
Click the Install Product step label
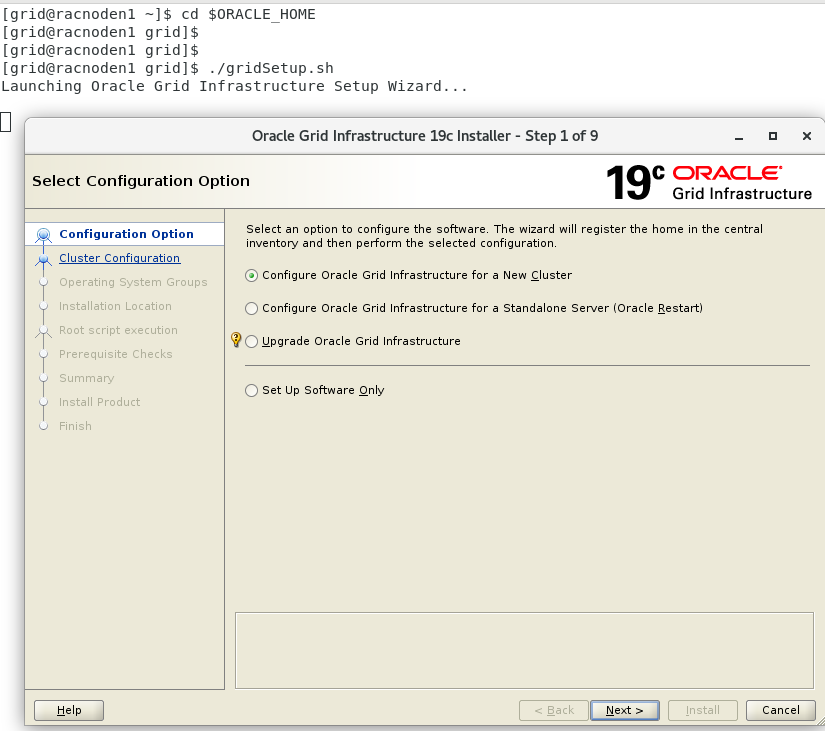tap(99, 402)
